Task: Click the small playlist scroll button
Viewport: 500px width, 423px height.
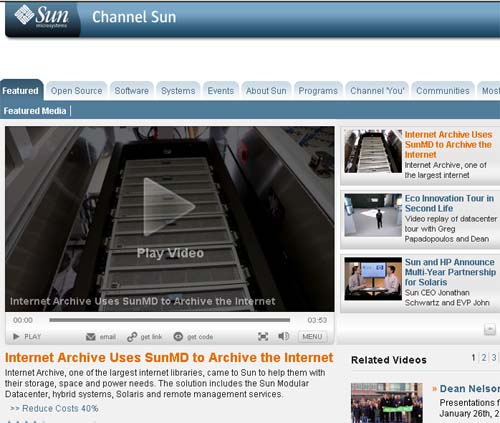Action: click(x=490, y=329)
